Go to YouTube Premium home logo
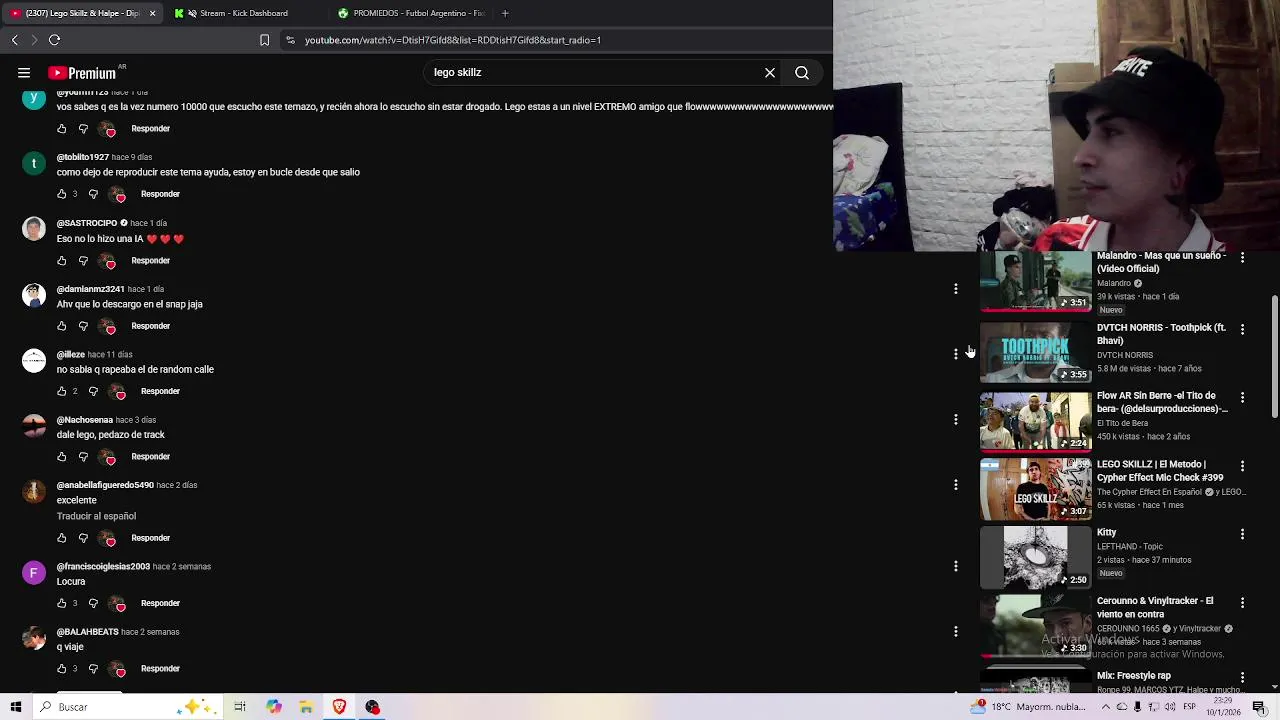The height and width of the screenshot is (720, 1280). (x=82, y=73)
